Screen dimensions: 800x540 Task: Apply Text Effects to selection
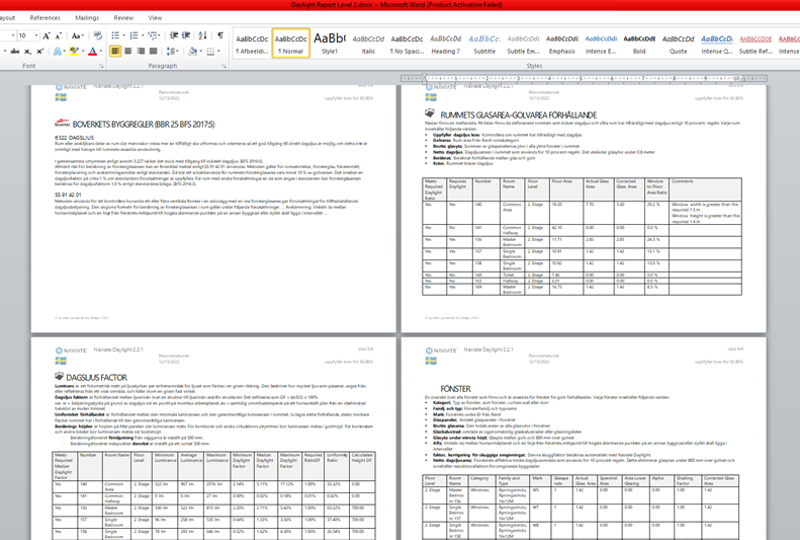(x=57, y=51)
